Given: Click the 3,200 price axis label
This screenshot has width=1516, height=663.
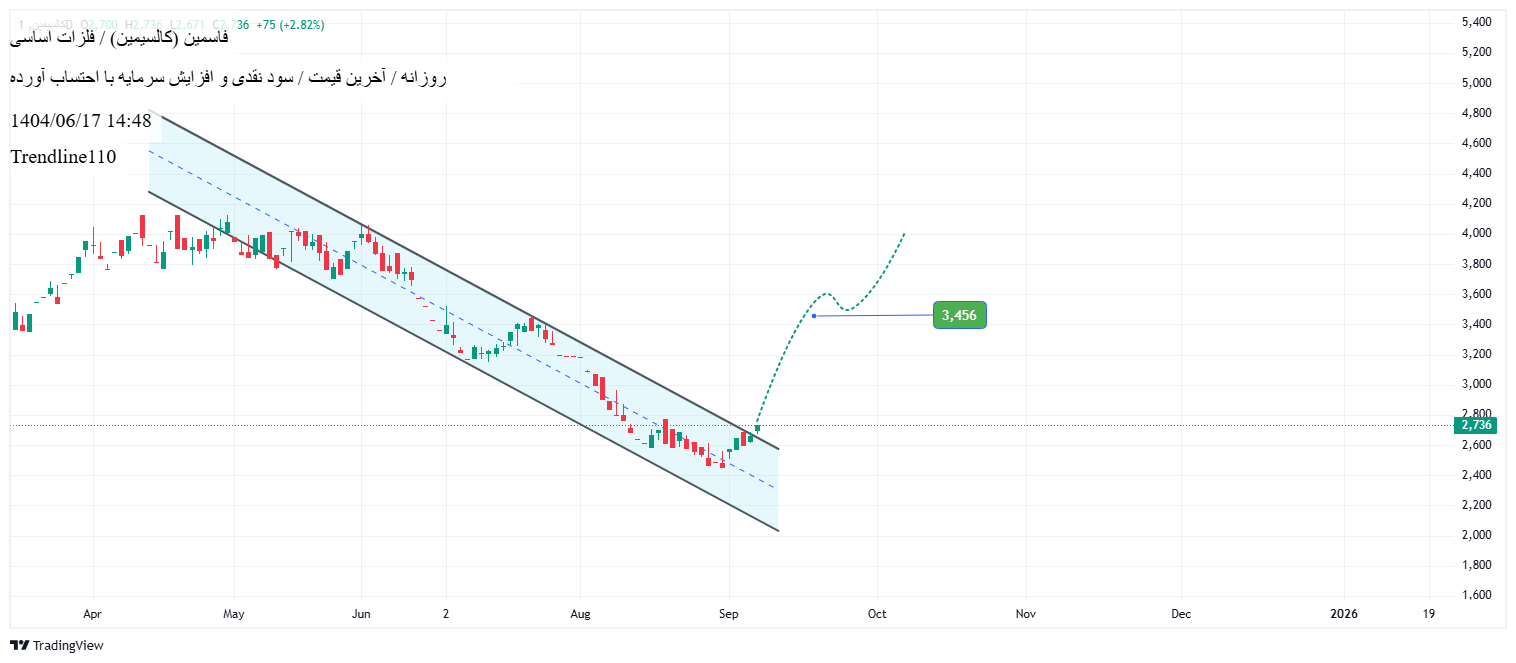Looking at the screenshot, I should coord(1476,354).
